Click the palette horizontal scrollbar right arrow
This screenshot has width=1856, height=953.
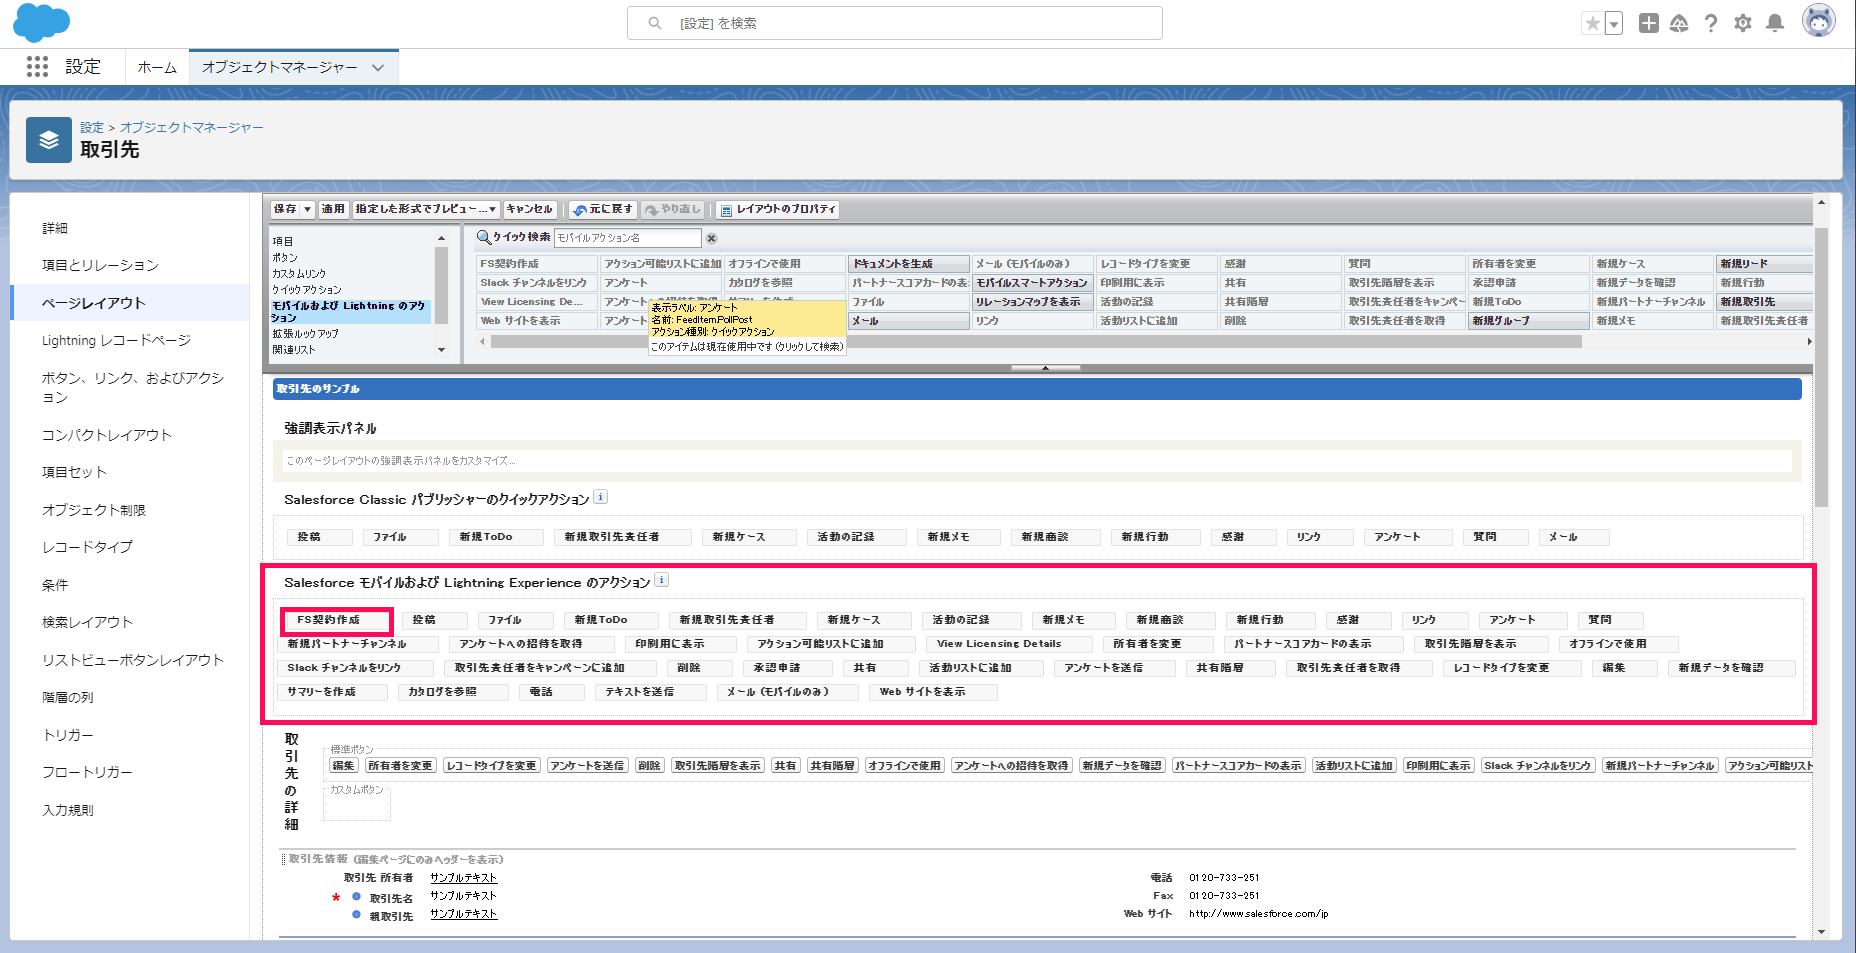click(1808, 342)
